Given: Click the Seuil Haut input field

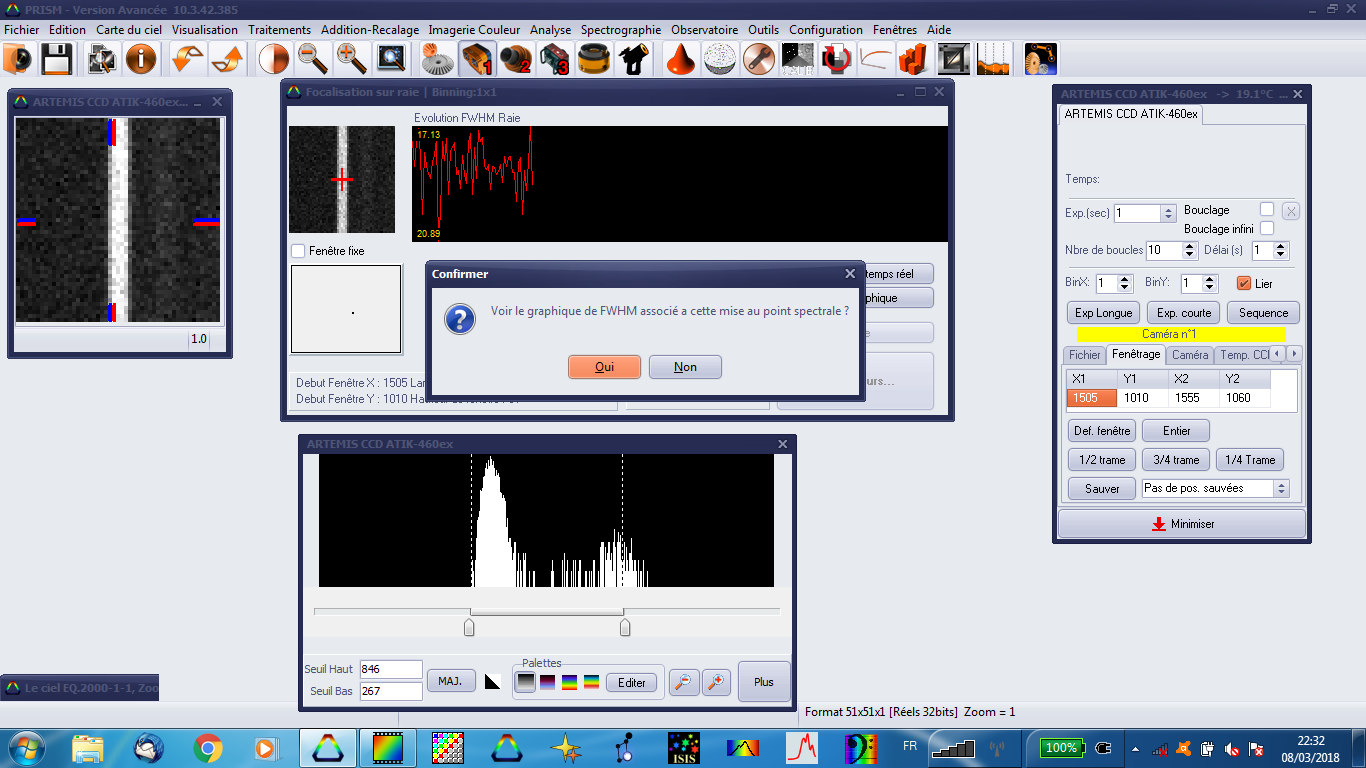Looking at the screenshot, I should 390,670.
